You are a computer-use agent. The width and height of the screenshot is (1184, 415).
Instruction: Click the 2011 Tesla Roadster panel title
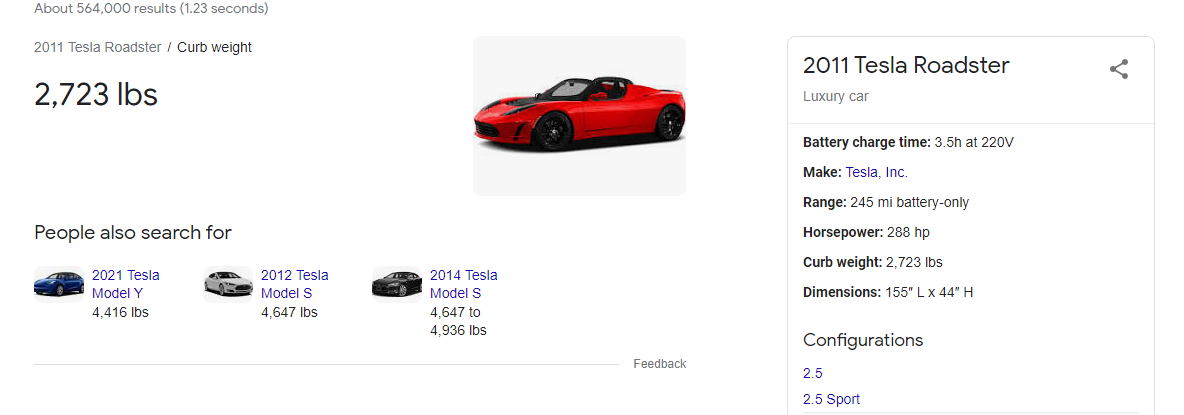[906, 66]
